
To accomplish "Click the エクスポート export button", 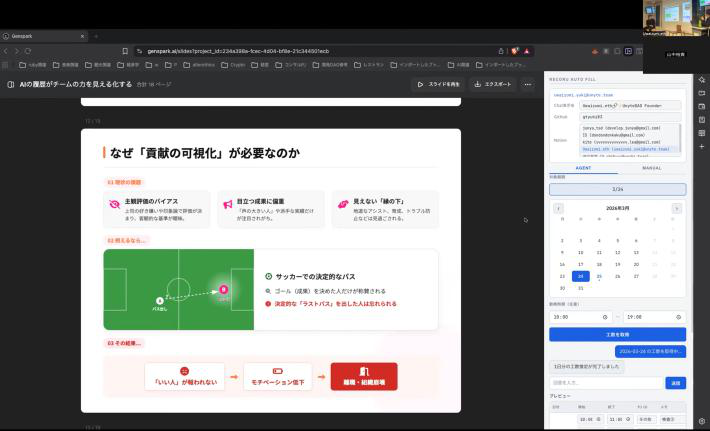I will pos(493,84).
